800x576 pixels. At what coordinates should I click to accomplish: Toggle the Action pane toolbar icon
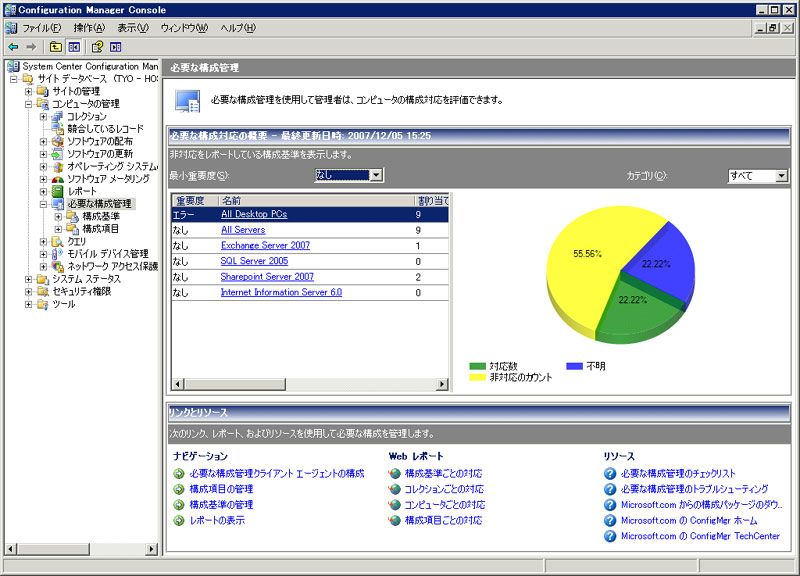(x=116, y=47)
